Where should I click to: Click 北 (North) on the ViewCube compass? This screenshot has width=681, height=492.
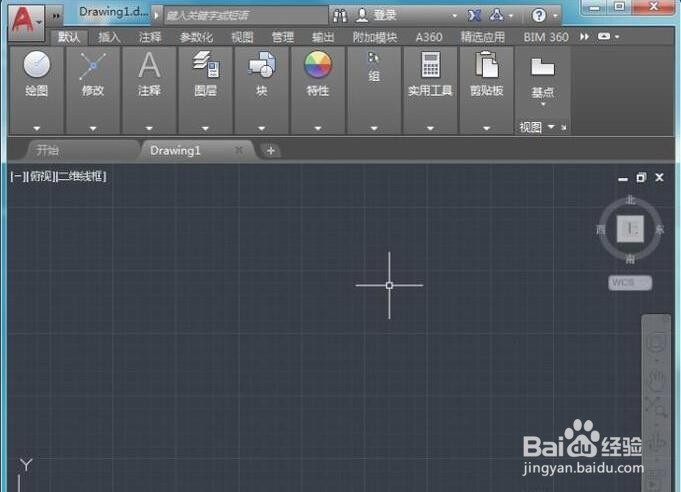tap(631, 200)
